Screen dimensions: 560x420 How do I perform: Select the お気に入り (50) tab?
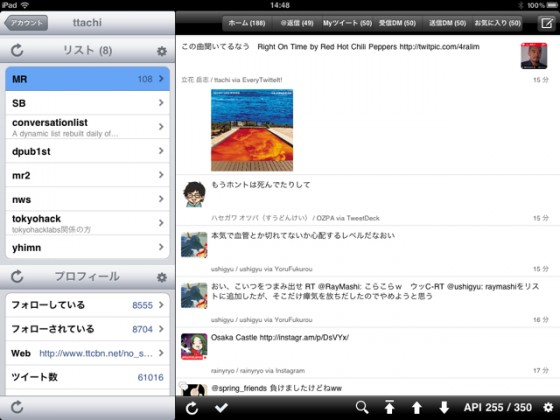[498, 23]
